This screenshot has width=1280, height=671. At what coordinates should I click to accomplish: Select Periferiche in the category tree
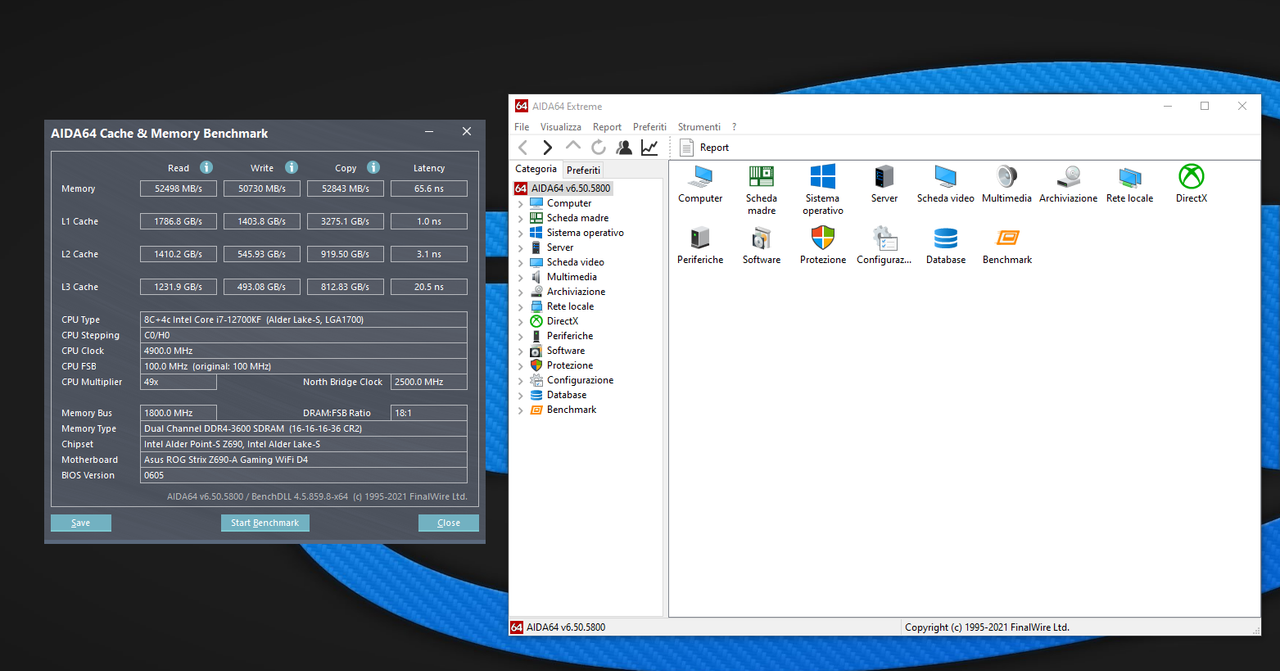pos(569,336)
